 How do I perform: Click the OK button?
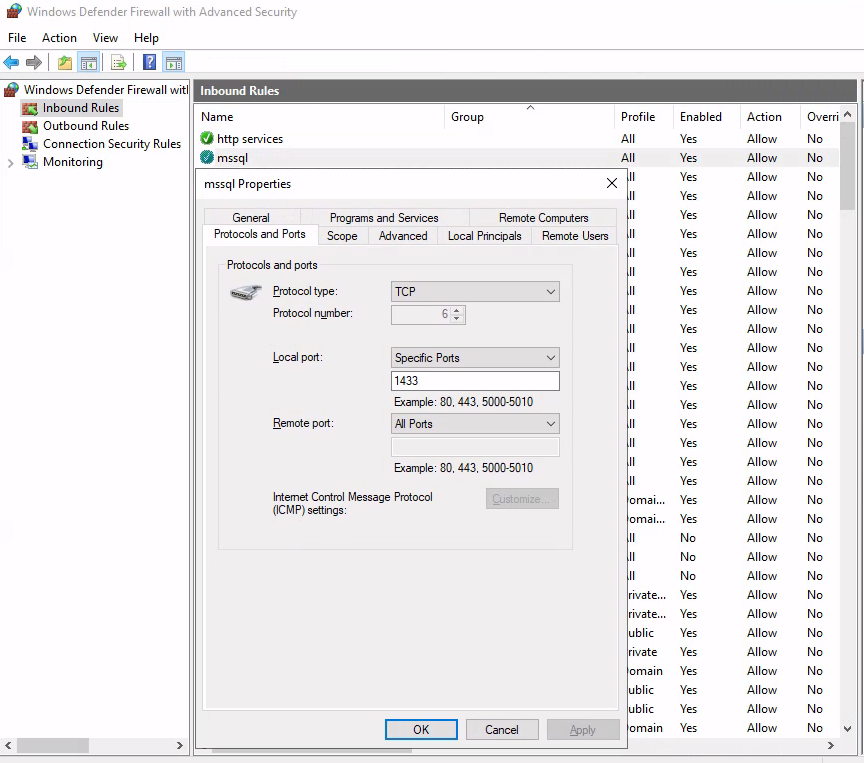pyautogui.click(x=421, y=729)
